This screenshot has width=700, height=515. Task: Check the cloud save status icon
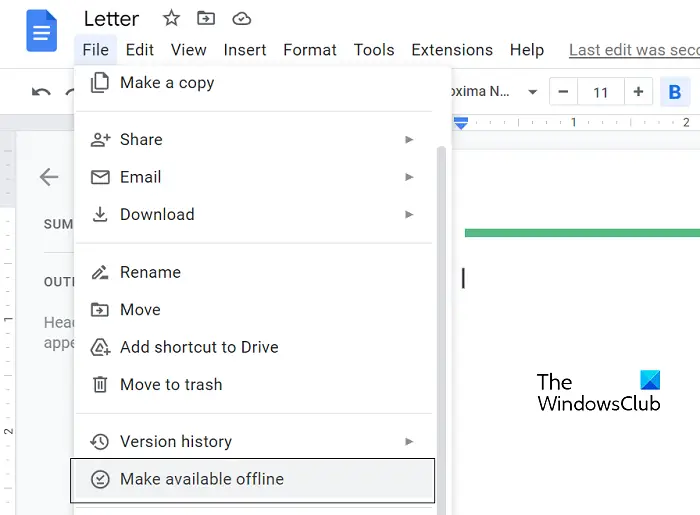(x=242, y=19)
